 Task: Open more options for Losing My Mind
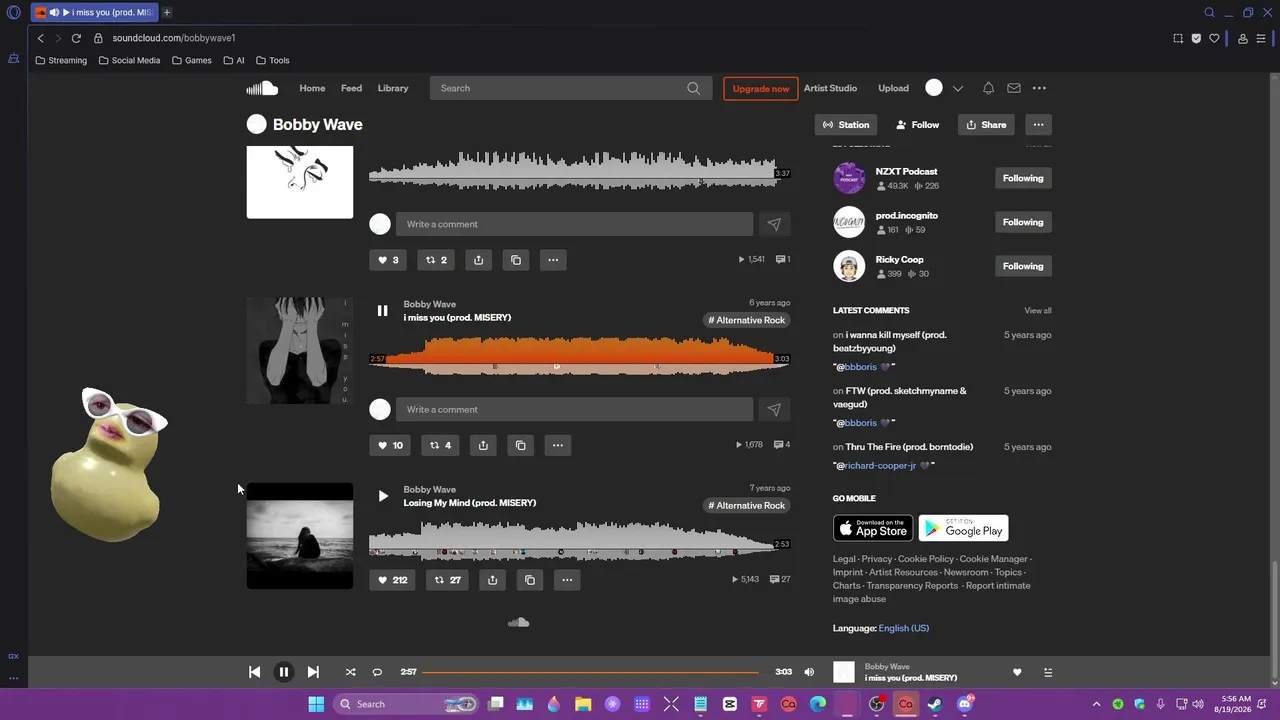[x=567, y=580]
